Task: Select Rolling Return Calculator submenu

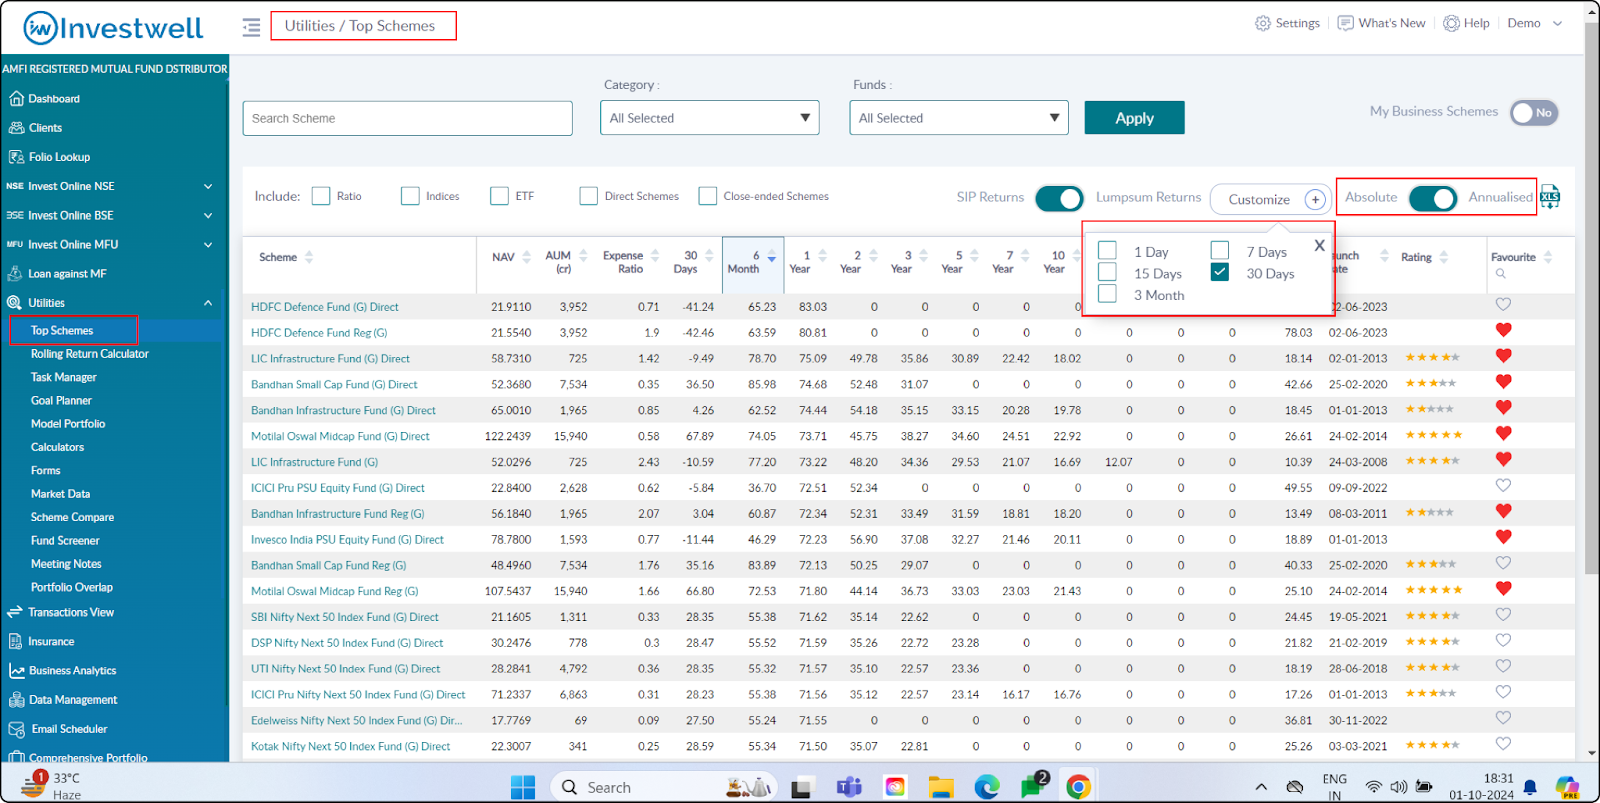Action: tap(89, 354)
